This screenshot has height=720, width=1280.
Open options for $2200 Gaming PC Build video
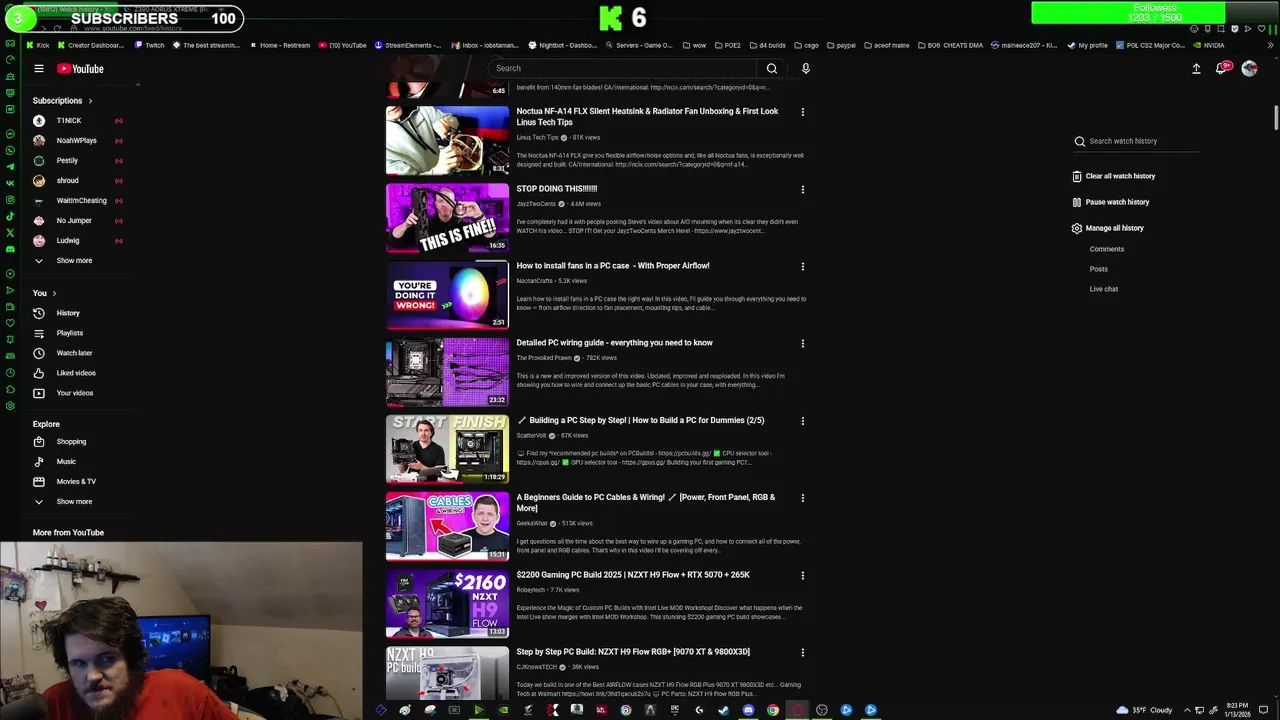pos(802,575)
